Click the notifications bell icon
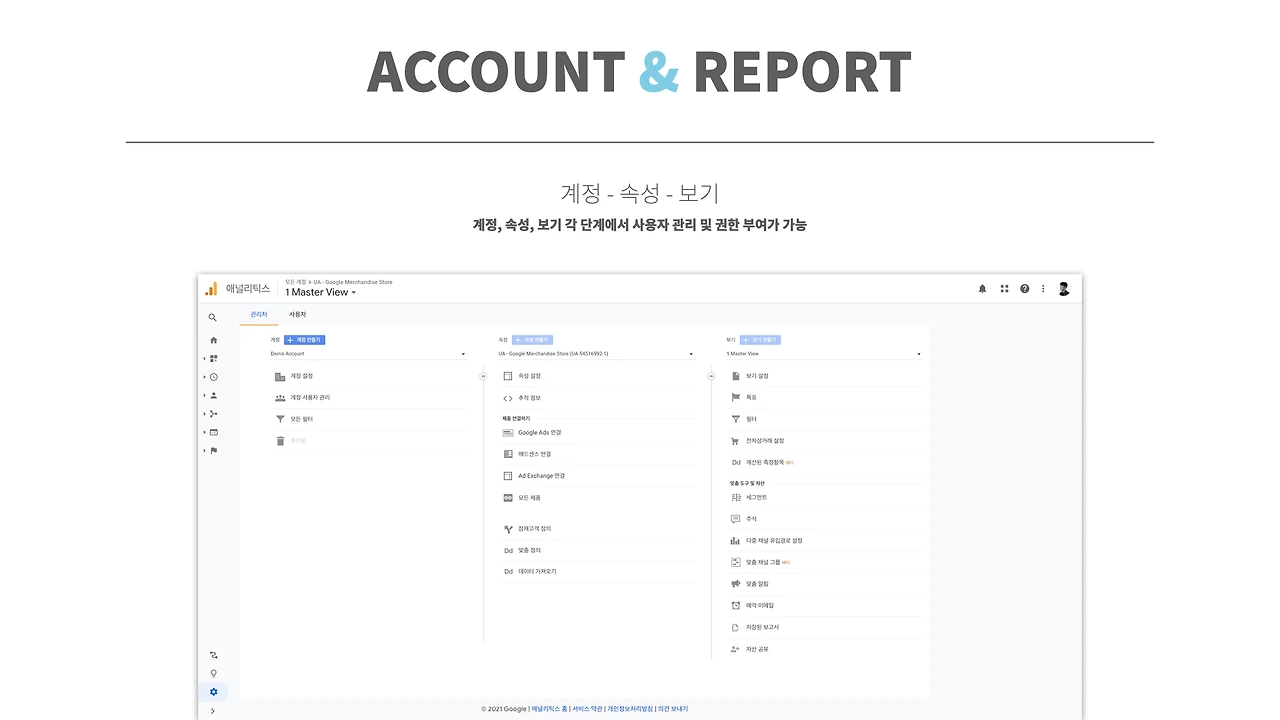This screenshot has height=720, width=1280. 981,288
